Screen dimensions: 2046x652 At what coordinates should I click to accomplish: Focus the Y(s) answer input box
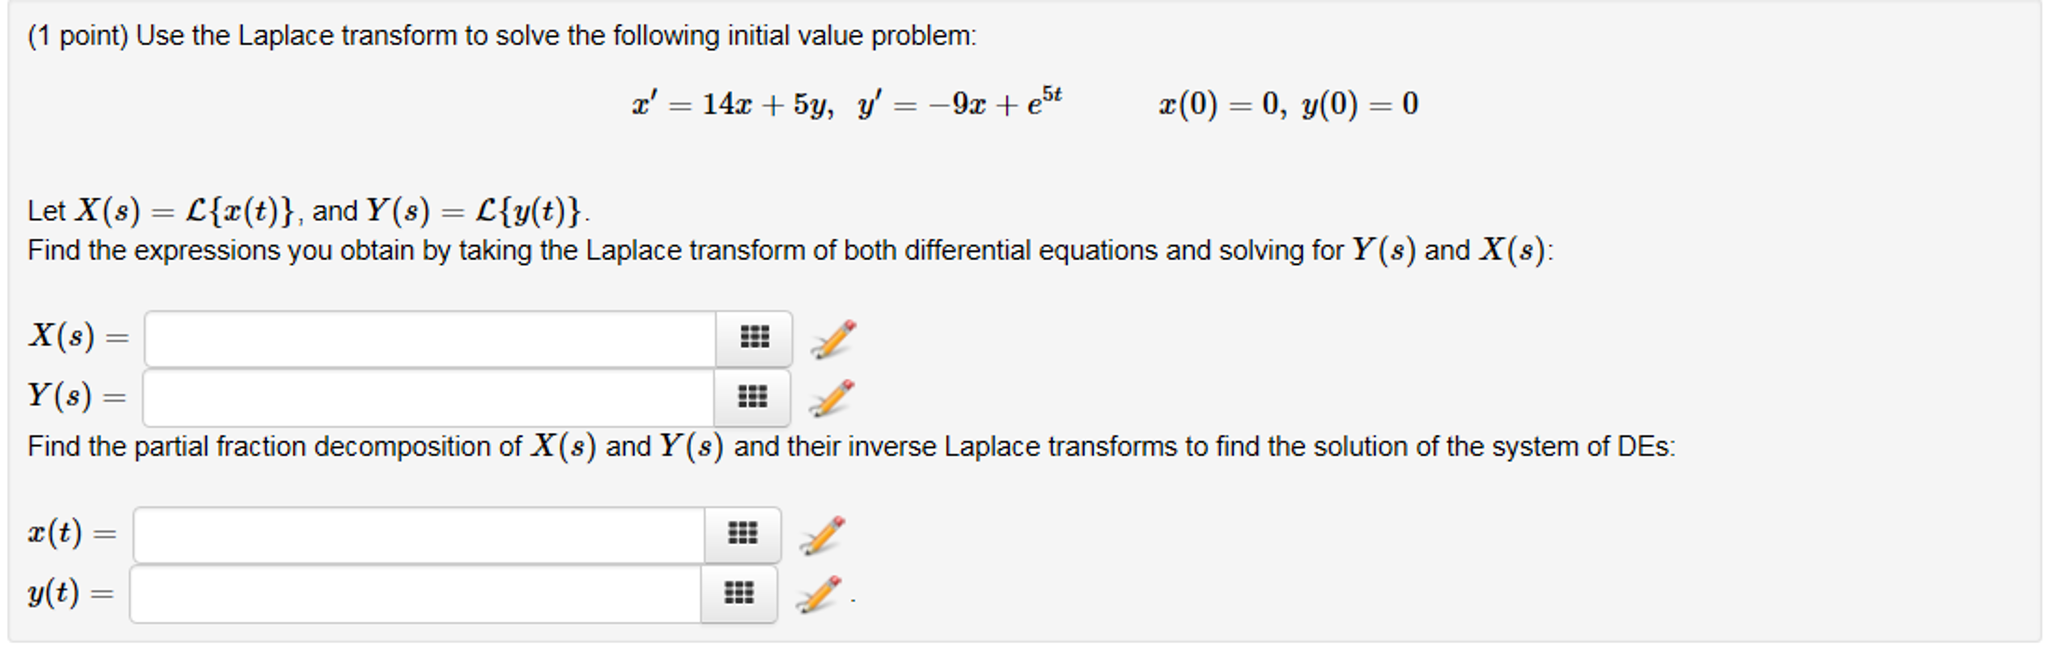click(x=429, y=398)
